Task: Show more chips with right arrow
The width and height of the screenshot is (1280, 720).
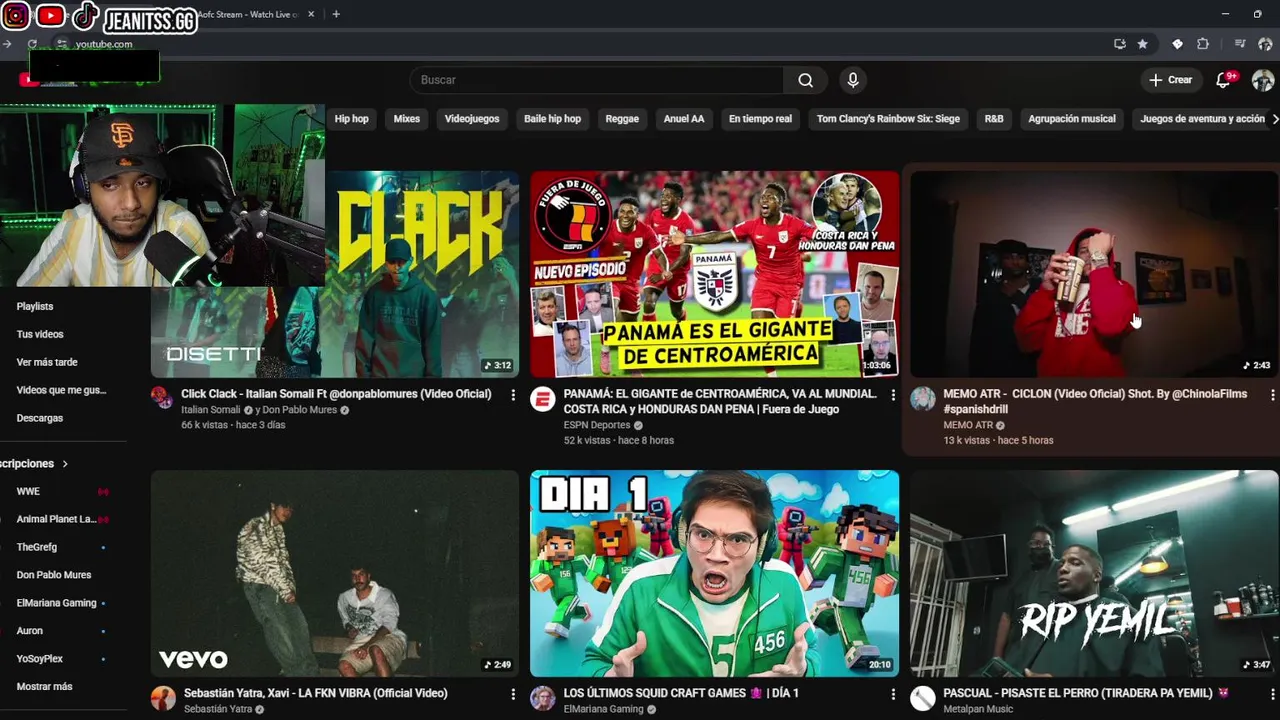Action: coord(1274,119)
